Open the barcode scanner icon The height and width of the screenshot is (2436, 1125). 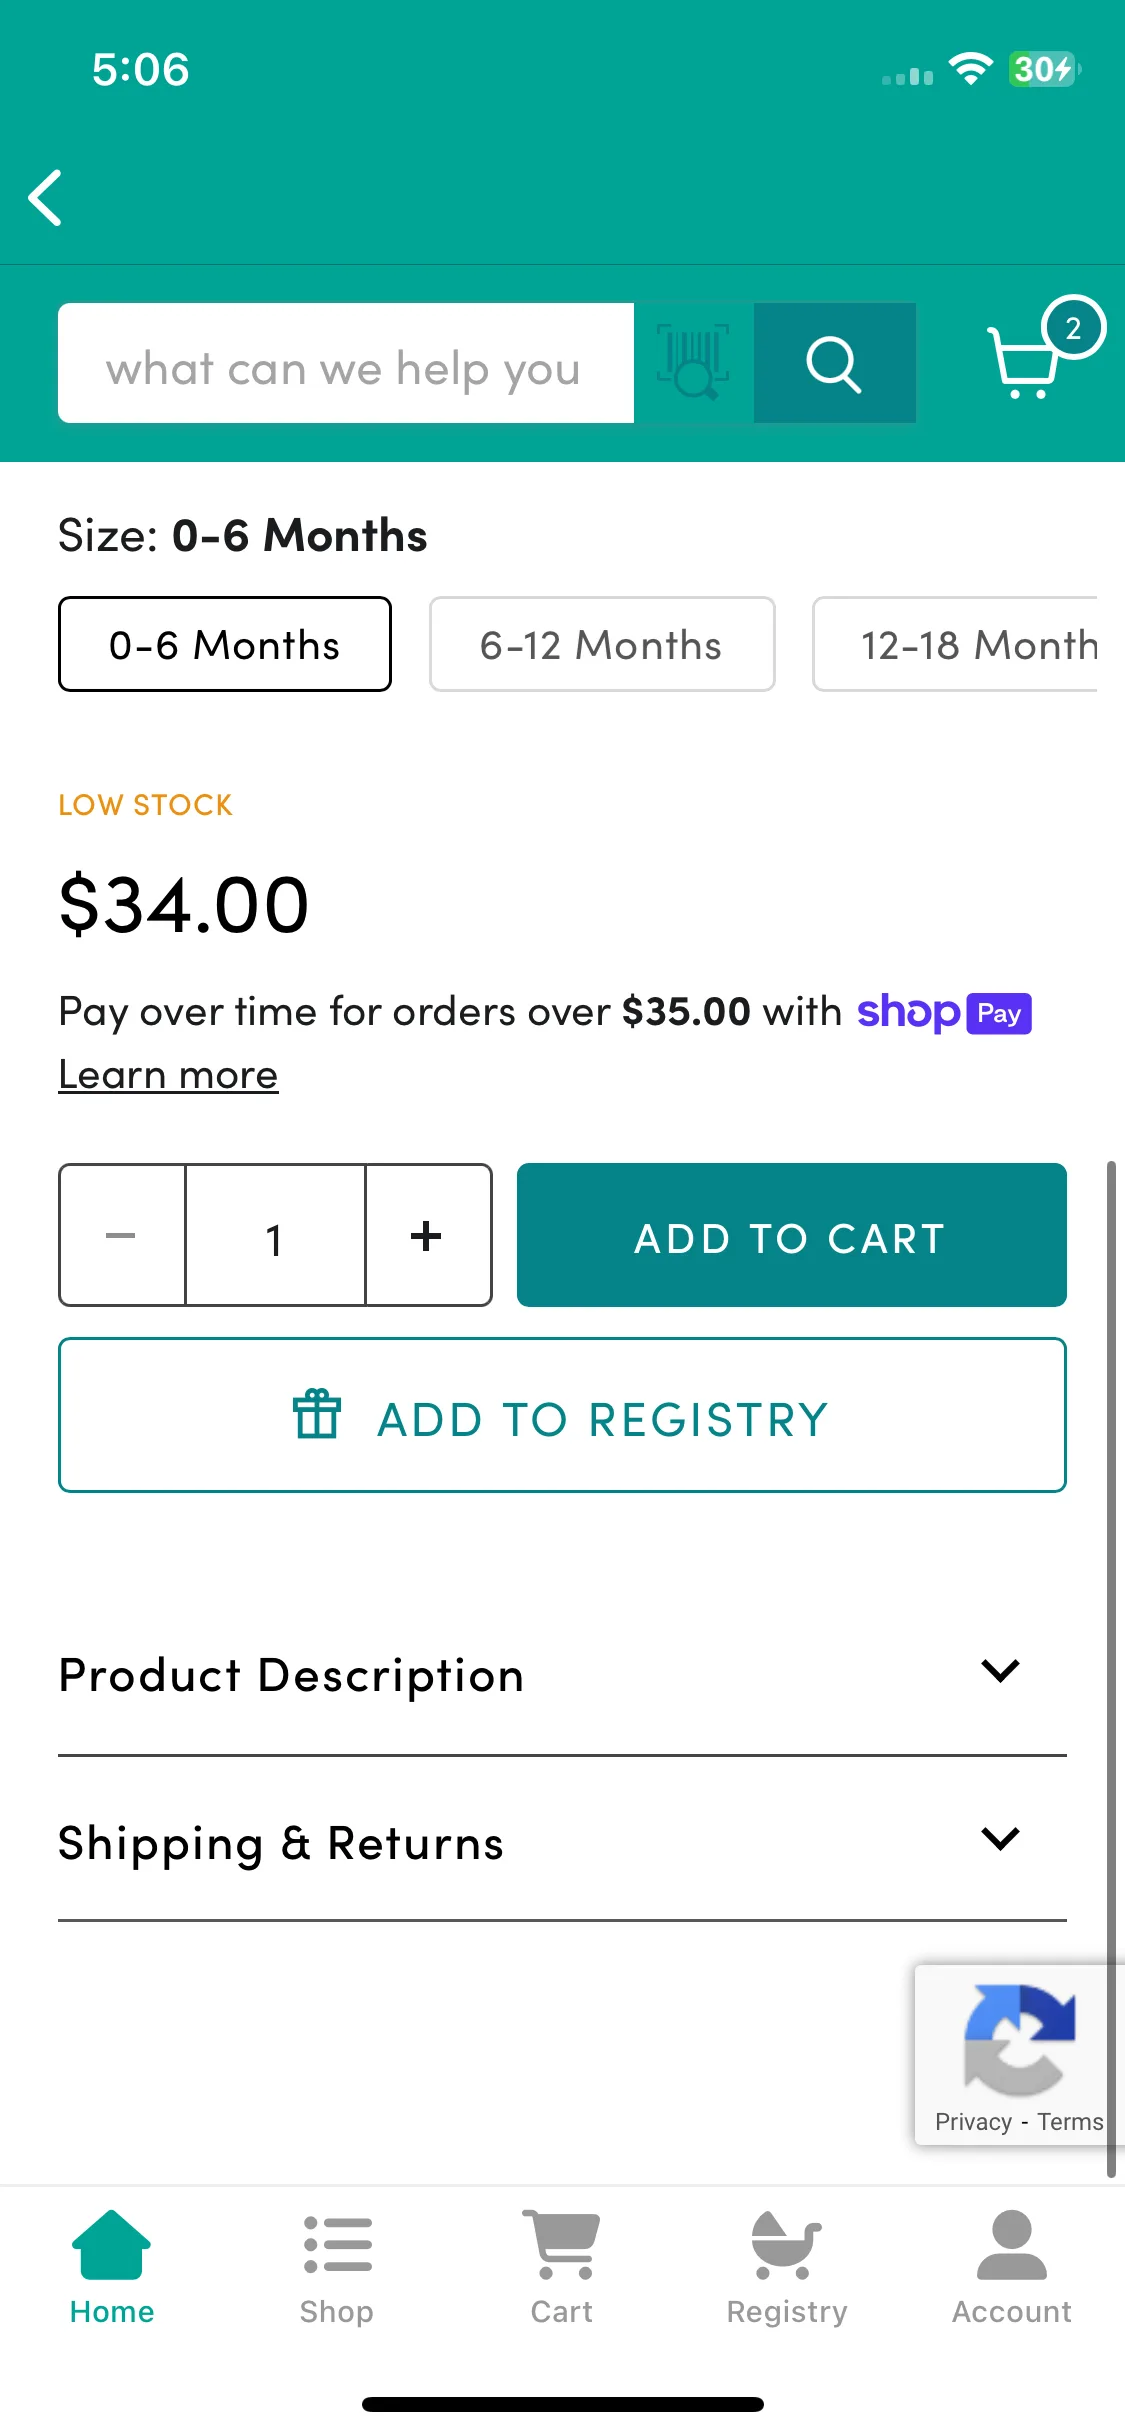pyautogui.click(x=693, y=362)
